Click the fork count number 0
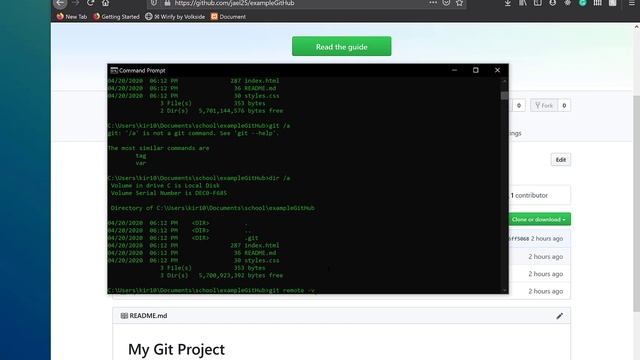Viewport: 640px width, 360px height. [x=564, y=106]
